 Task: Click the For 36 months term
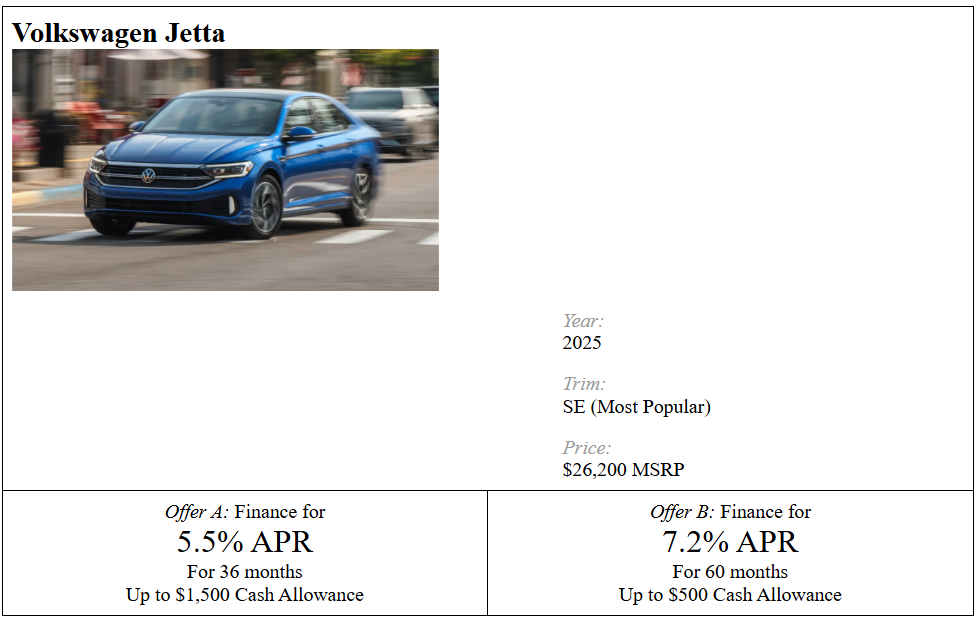[x=245, y=572]
